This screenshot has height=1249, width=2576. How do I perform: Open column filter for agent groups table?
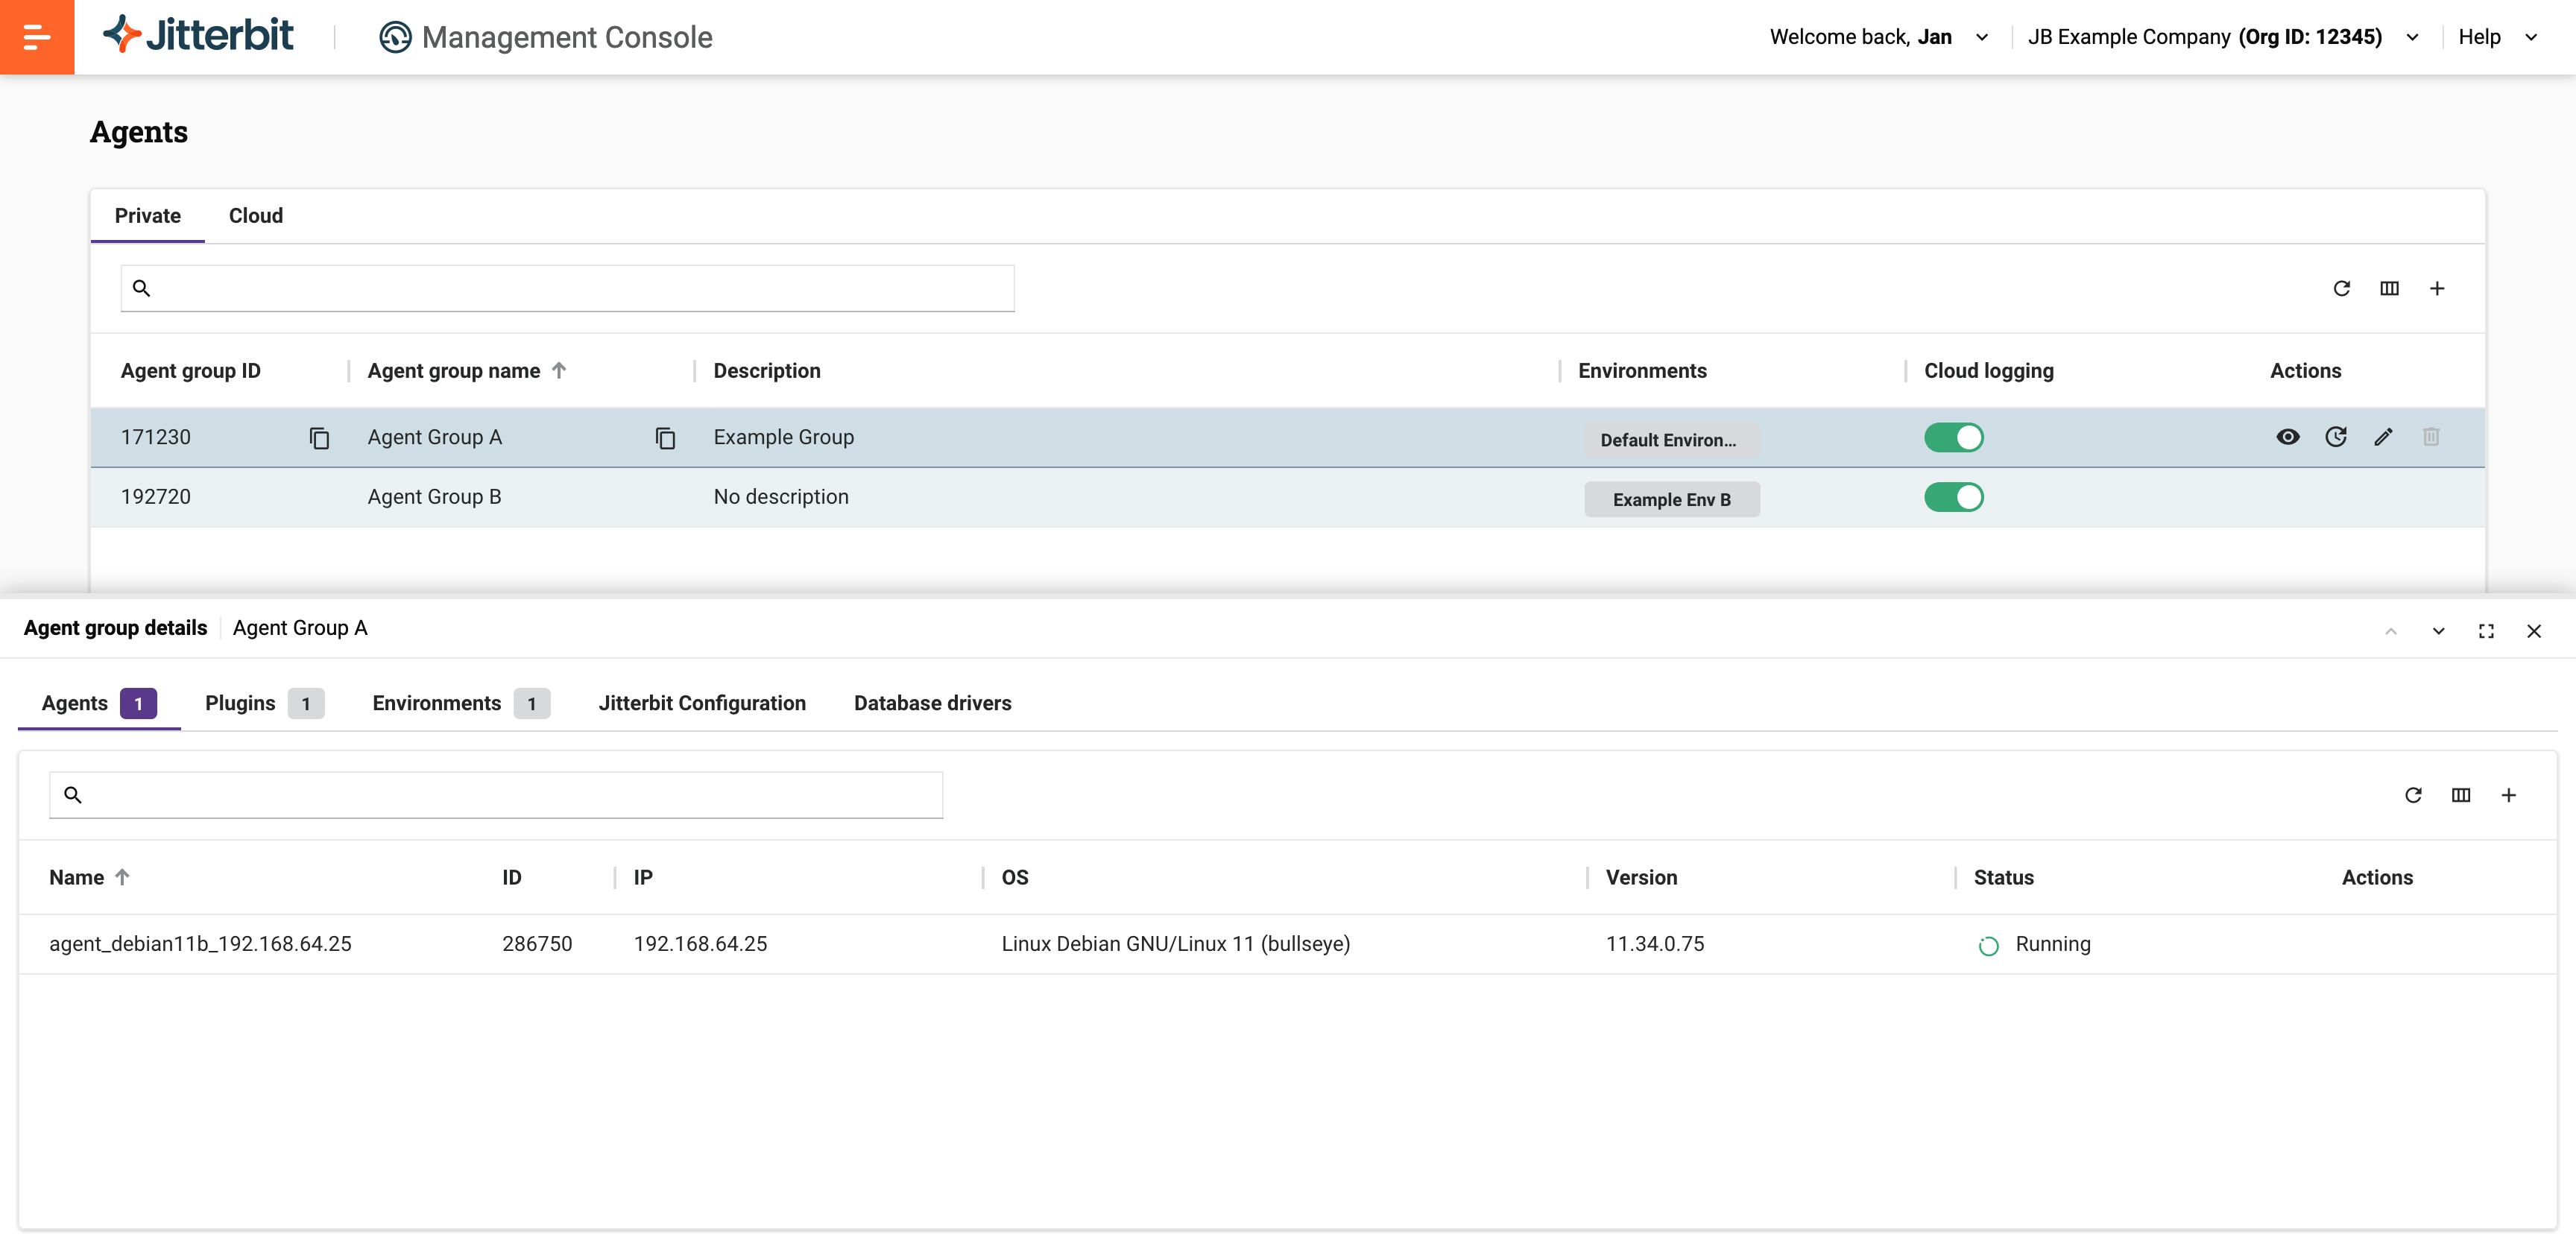tap(2389, 288)
